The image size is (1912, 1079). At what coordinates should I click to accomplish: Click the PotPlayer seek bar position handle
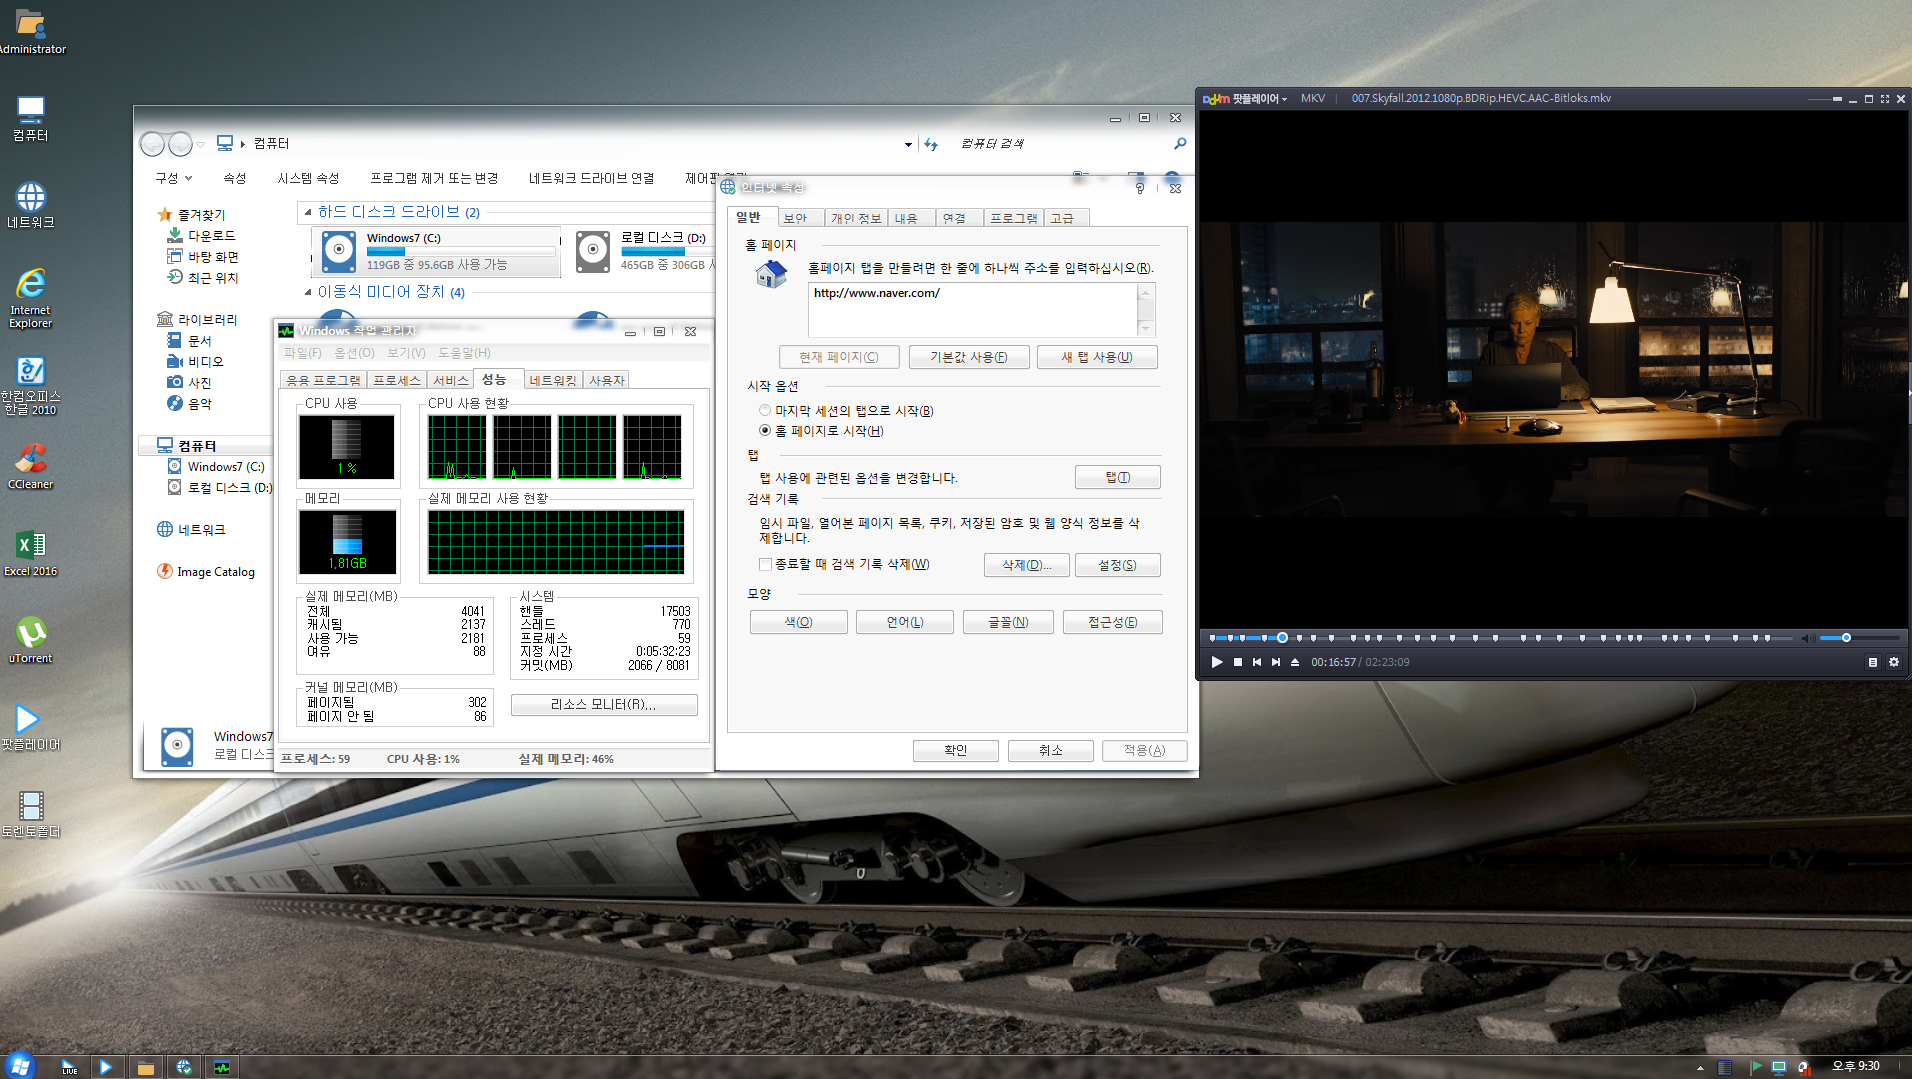point(1282,637)
